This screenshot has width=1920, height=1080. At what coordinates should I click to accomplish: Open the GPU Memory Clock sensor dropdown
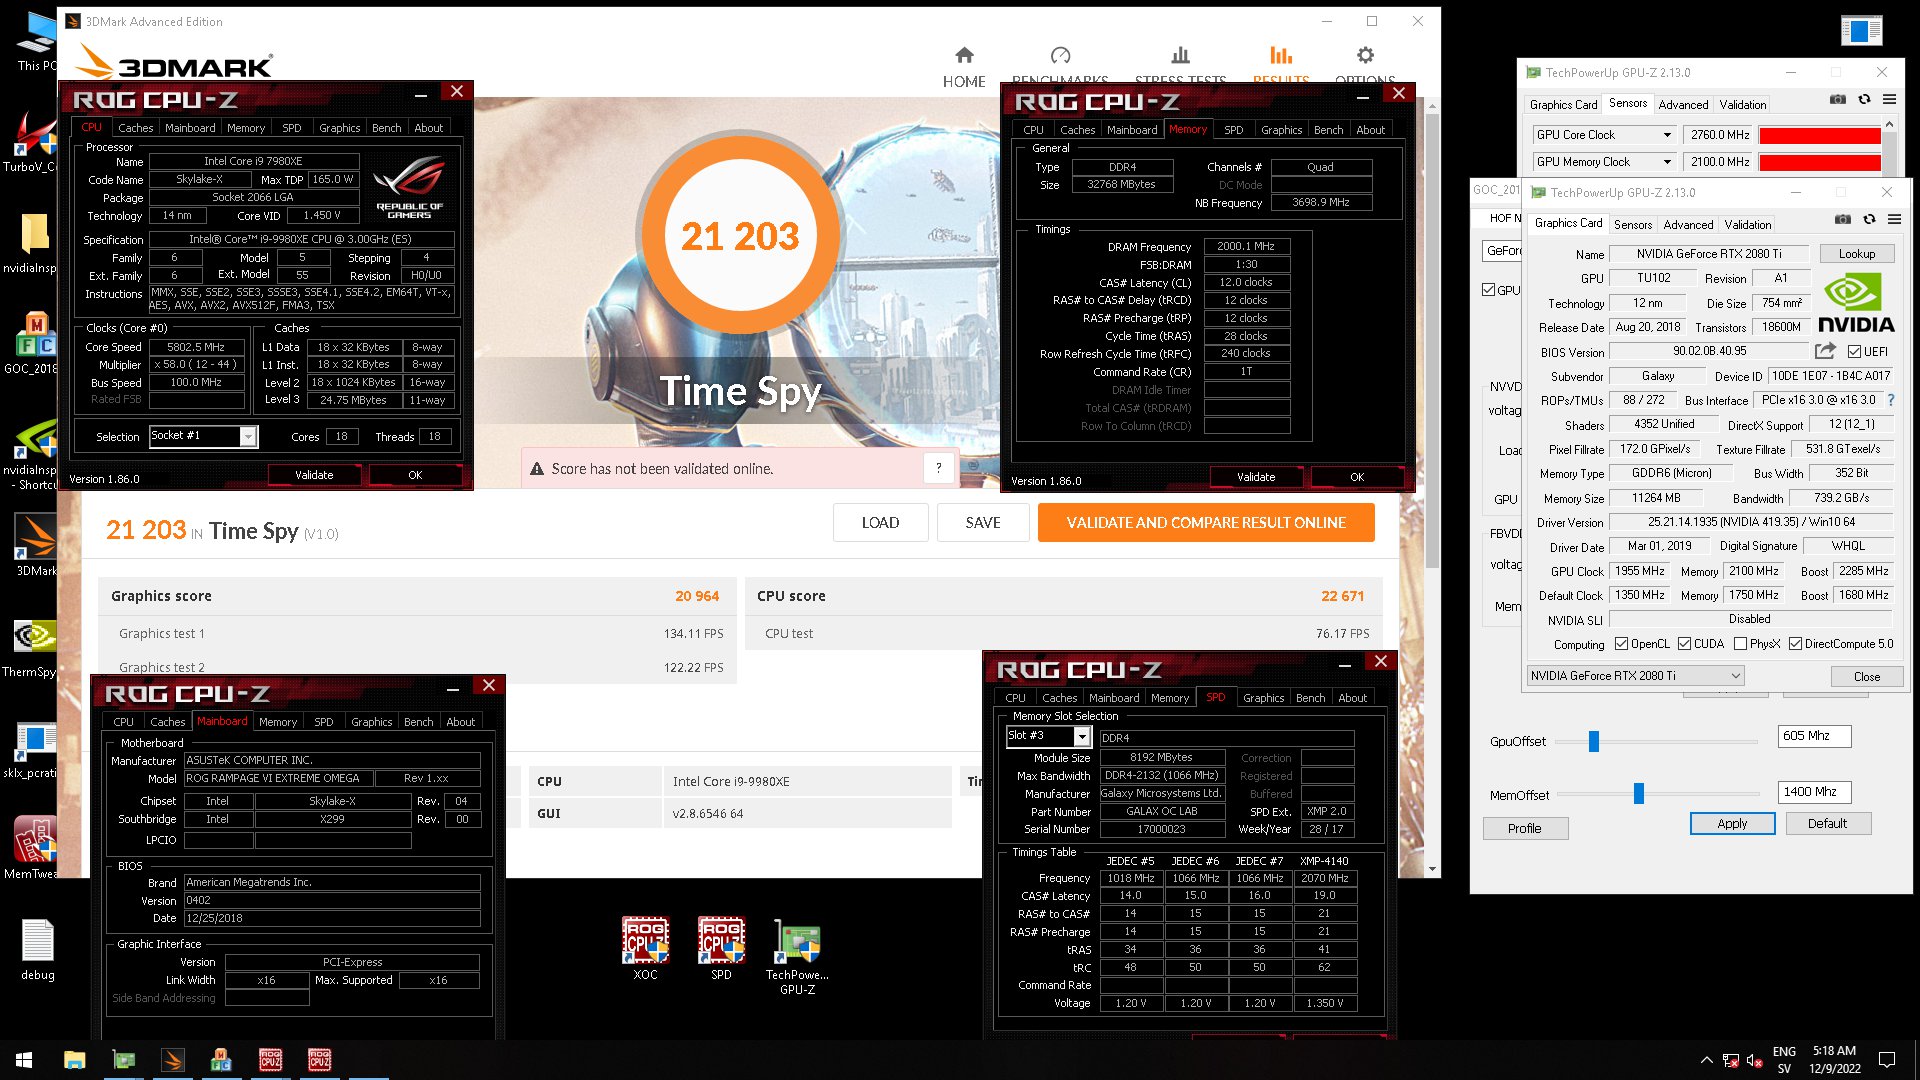[x=1667, y=162]
